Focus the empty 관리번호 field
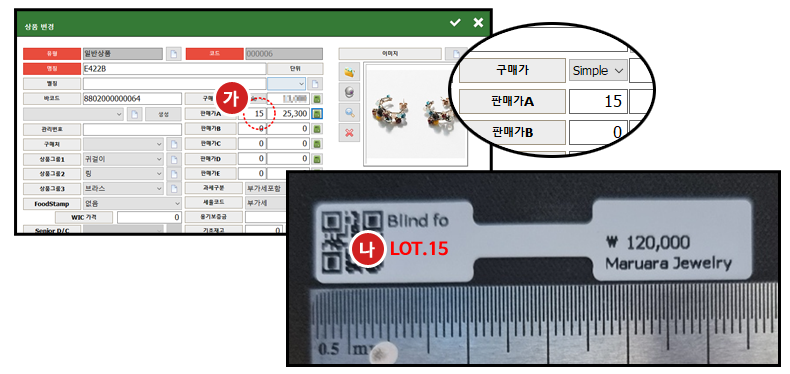 click(x=133, y=130)
